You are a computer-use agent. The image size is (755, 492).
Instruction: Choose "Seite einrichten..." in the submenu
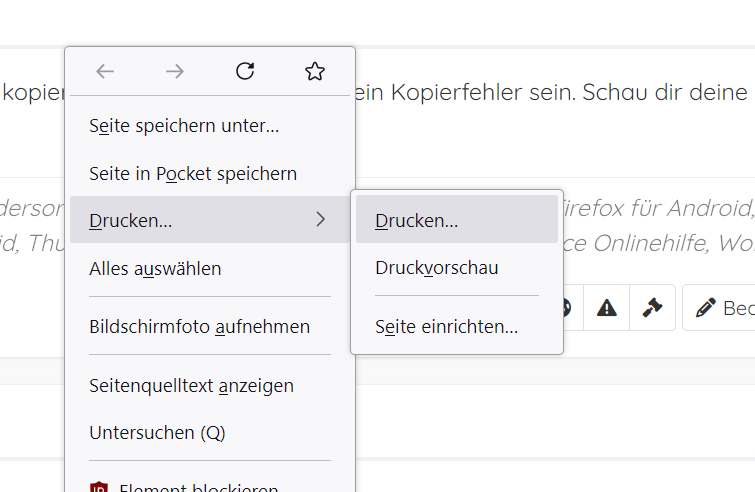[447, 327]
